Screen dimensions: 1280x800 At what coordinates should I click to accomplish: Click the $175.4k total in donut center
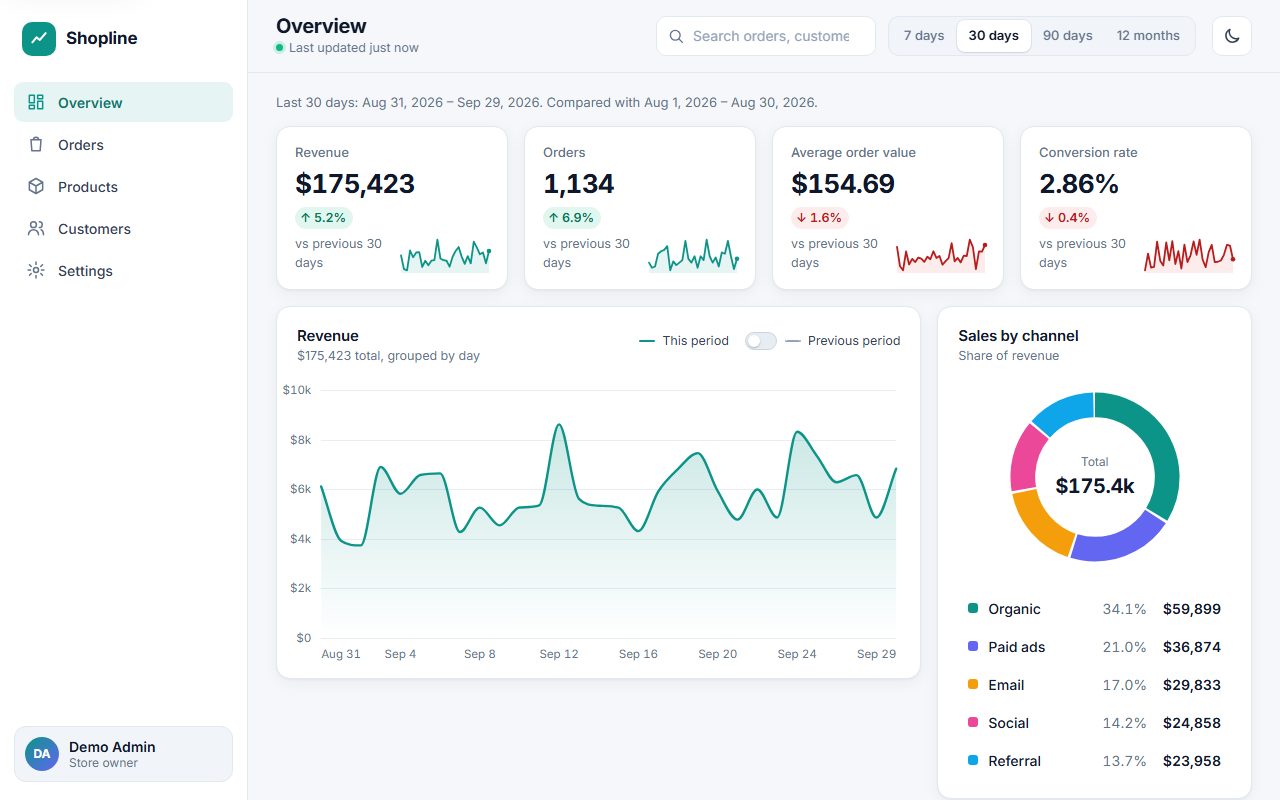tap(1095, 486)
